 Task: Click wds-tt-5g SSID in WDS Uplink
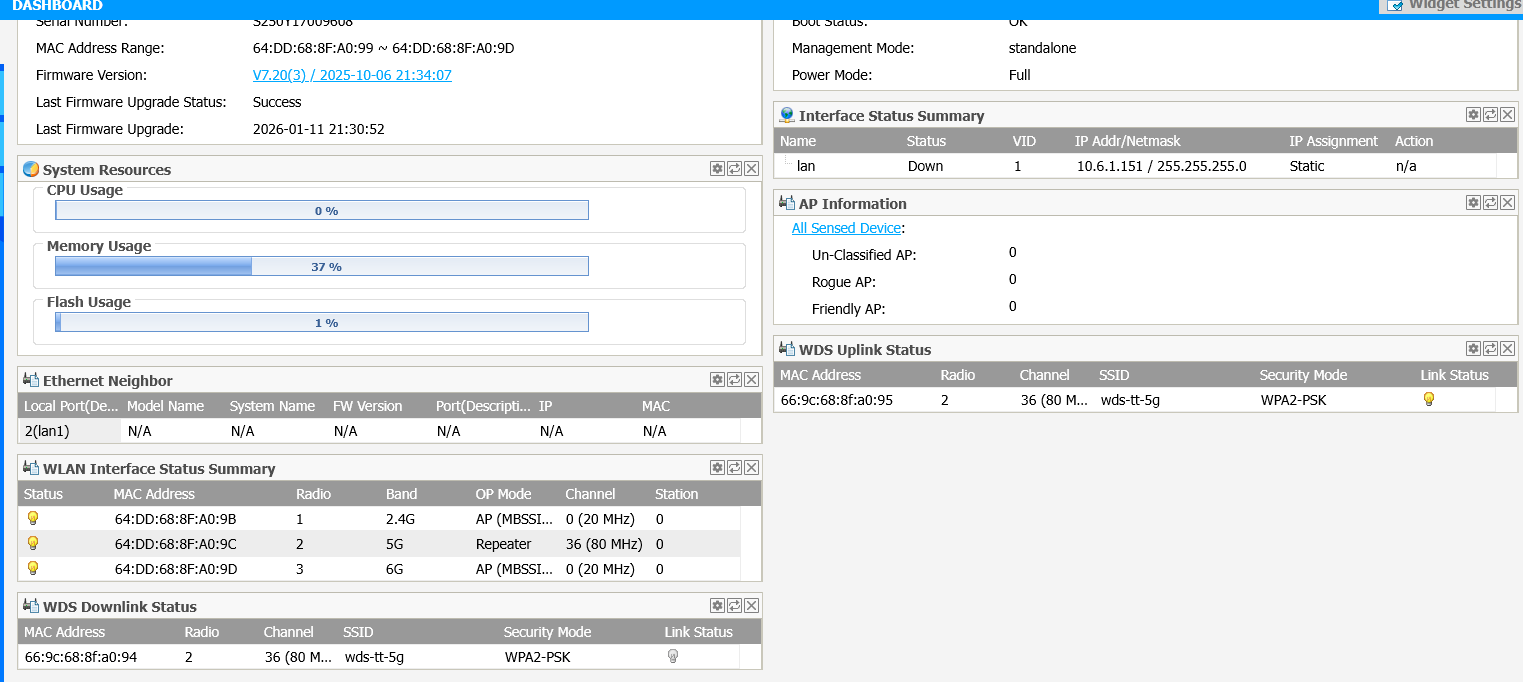[1130, 400]
